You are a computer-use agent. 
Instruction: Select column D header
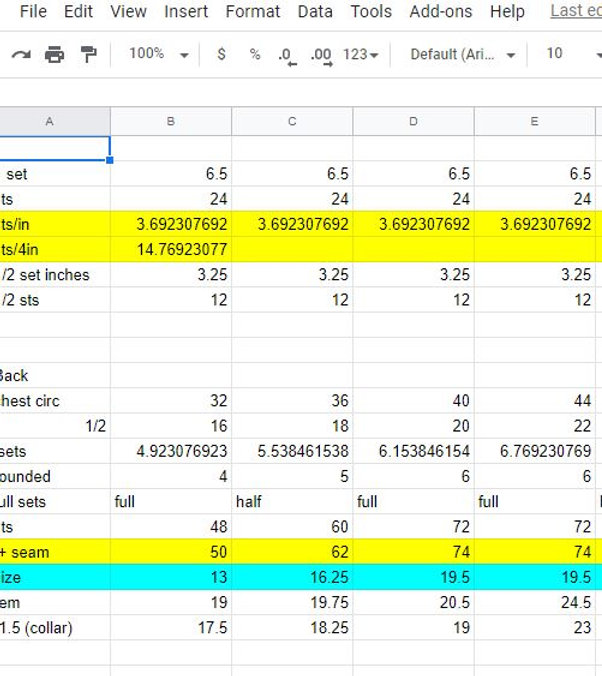point(413,121)
